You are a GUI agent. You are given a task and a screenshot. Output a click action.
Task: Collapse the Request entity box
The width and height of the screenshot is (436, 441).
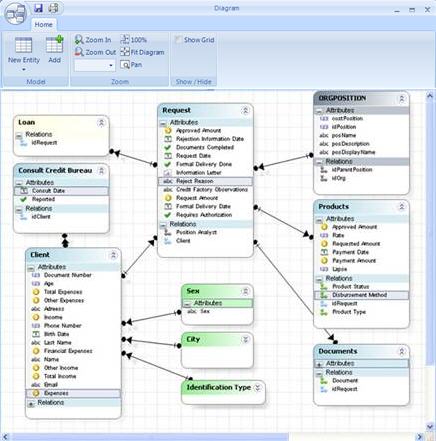pyautogui.click(x=245, y=110)
